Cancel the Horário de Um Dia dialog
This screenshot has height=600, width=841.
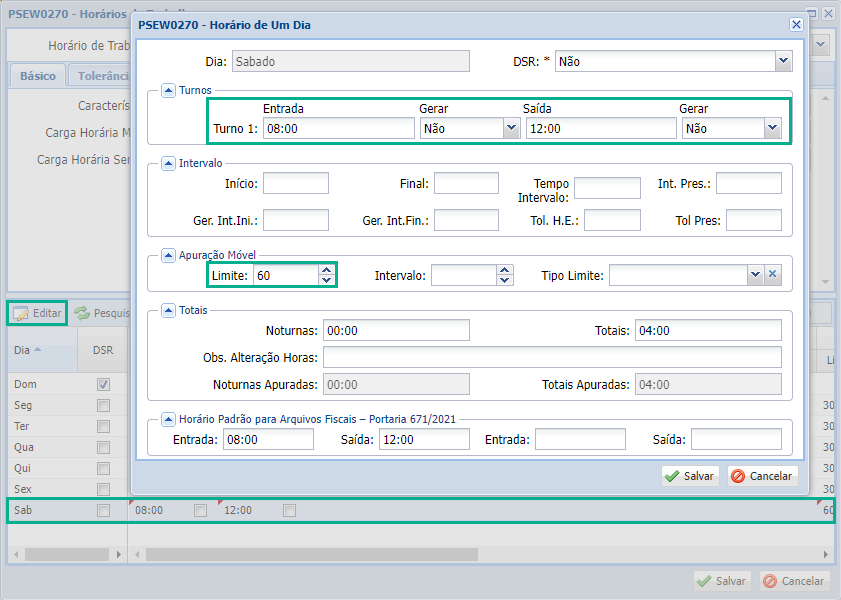pyautogui.click(x=763, y=476)
